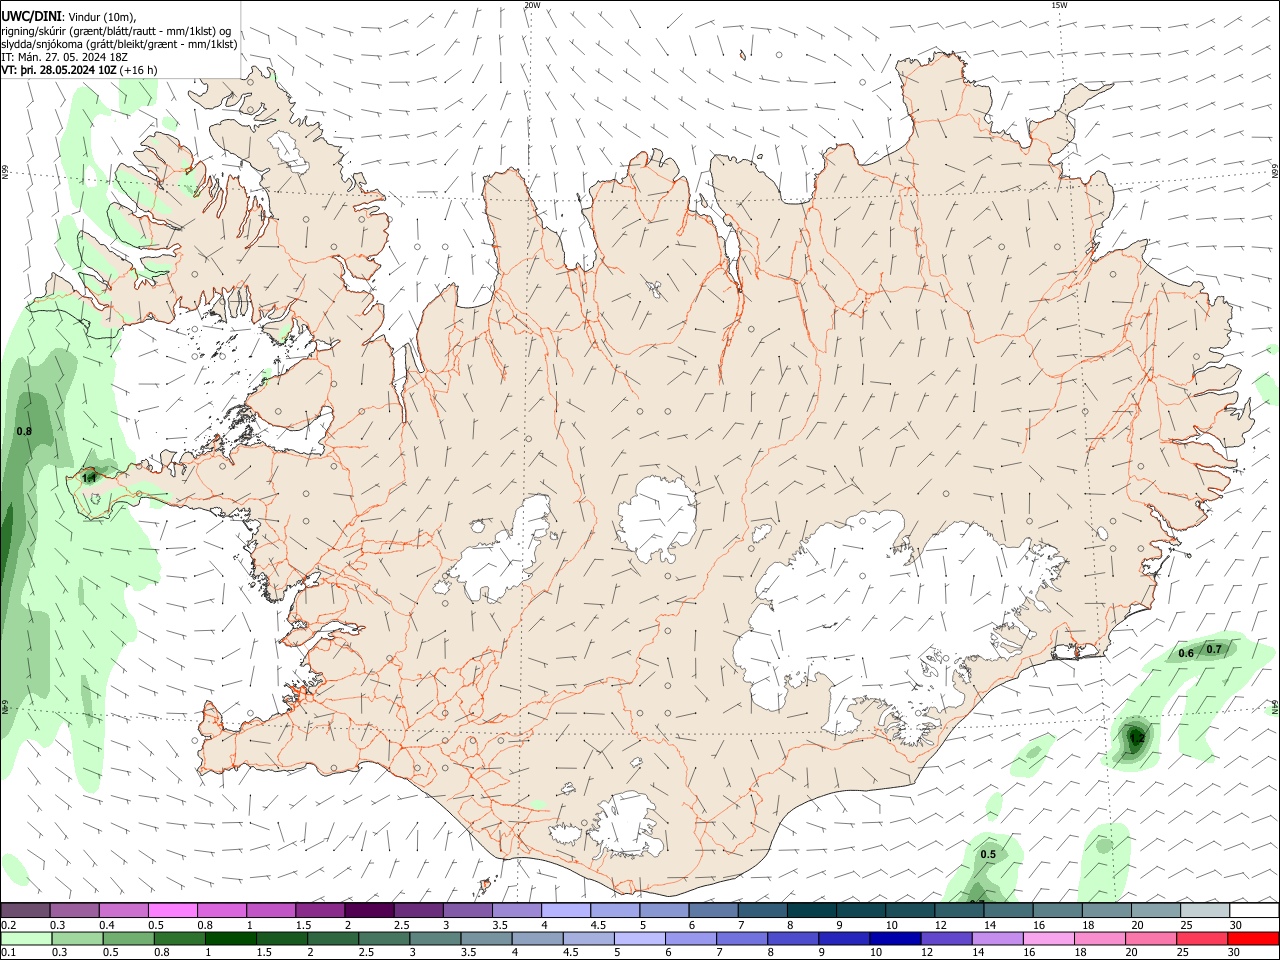Pick lower-row light pink swatch between 16 and 18
Viewport: 1280px width, 960px height.
[x=1049, y=938]
